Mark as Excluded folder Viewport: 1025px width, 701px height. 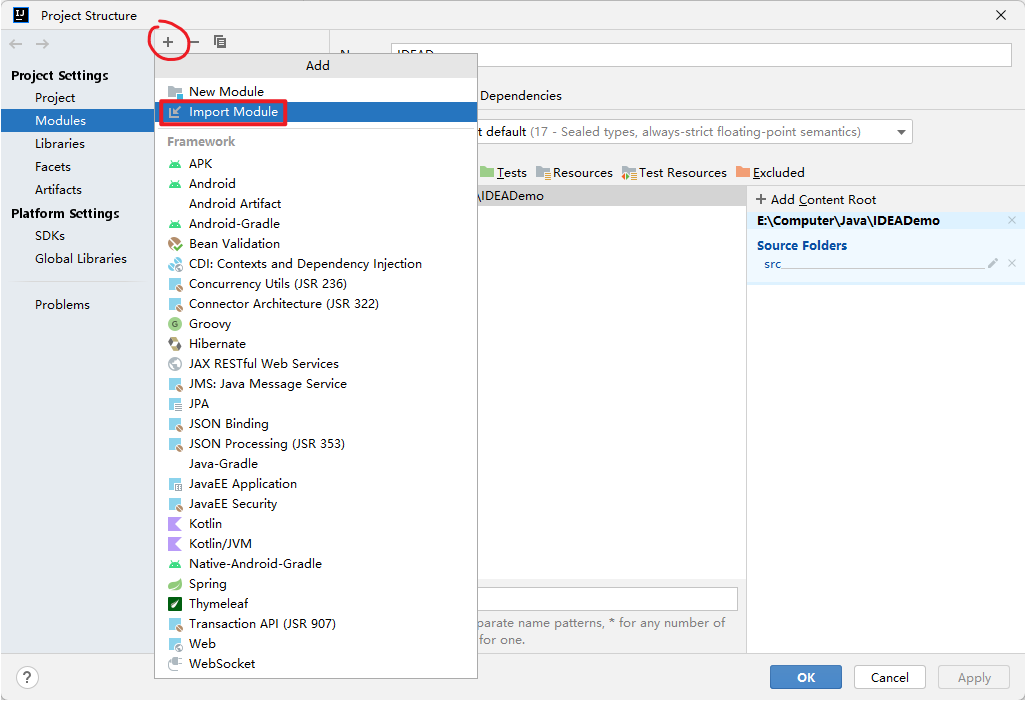(771, 173)
